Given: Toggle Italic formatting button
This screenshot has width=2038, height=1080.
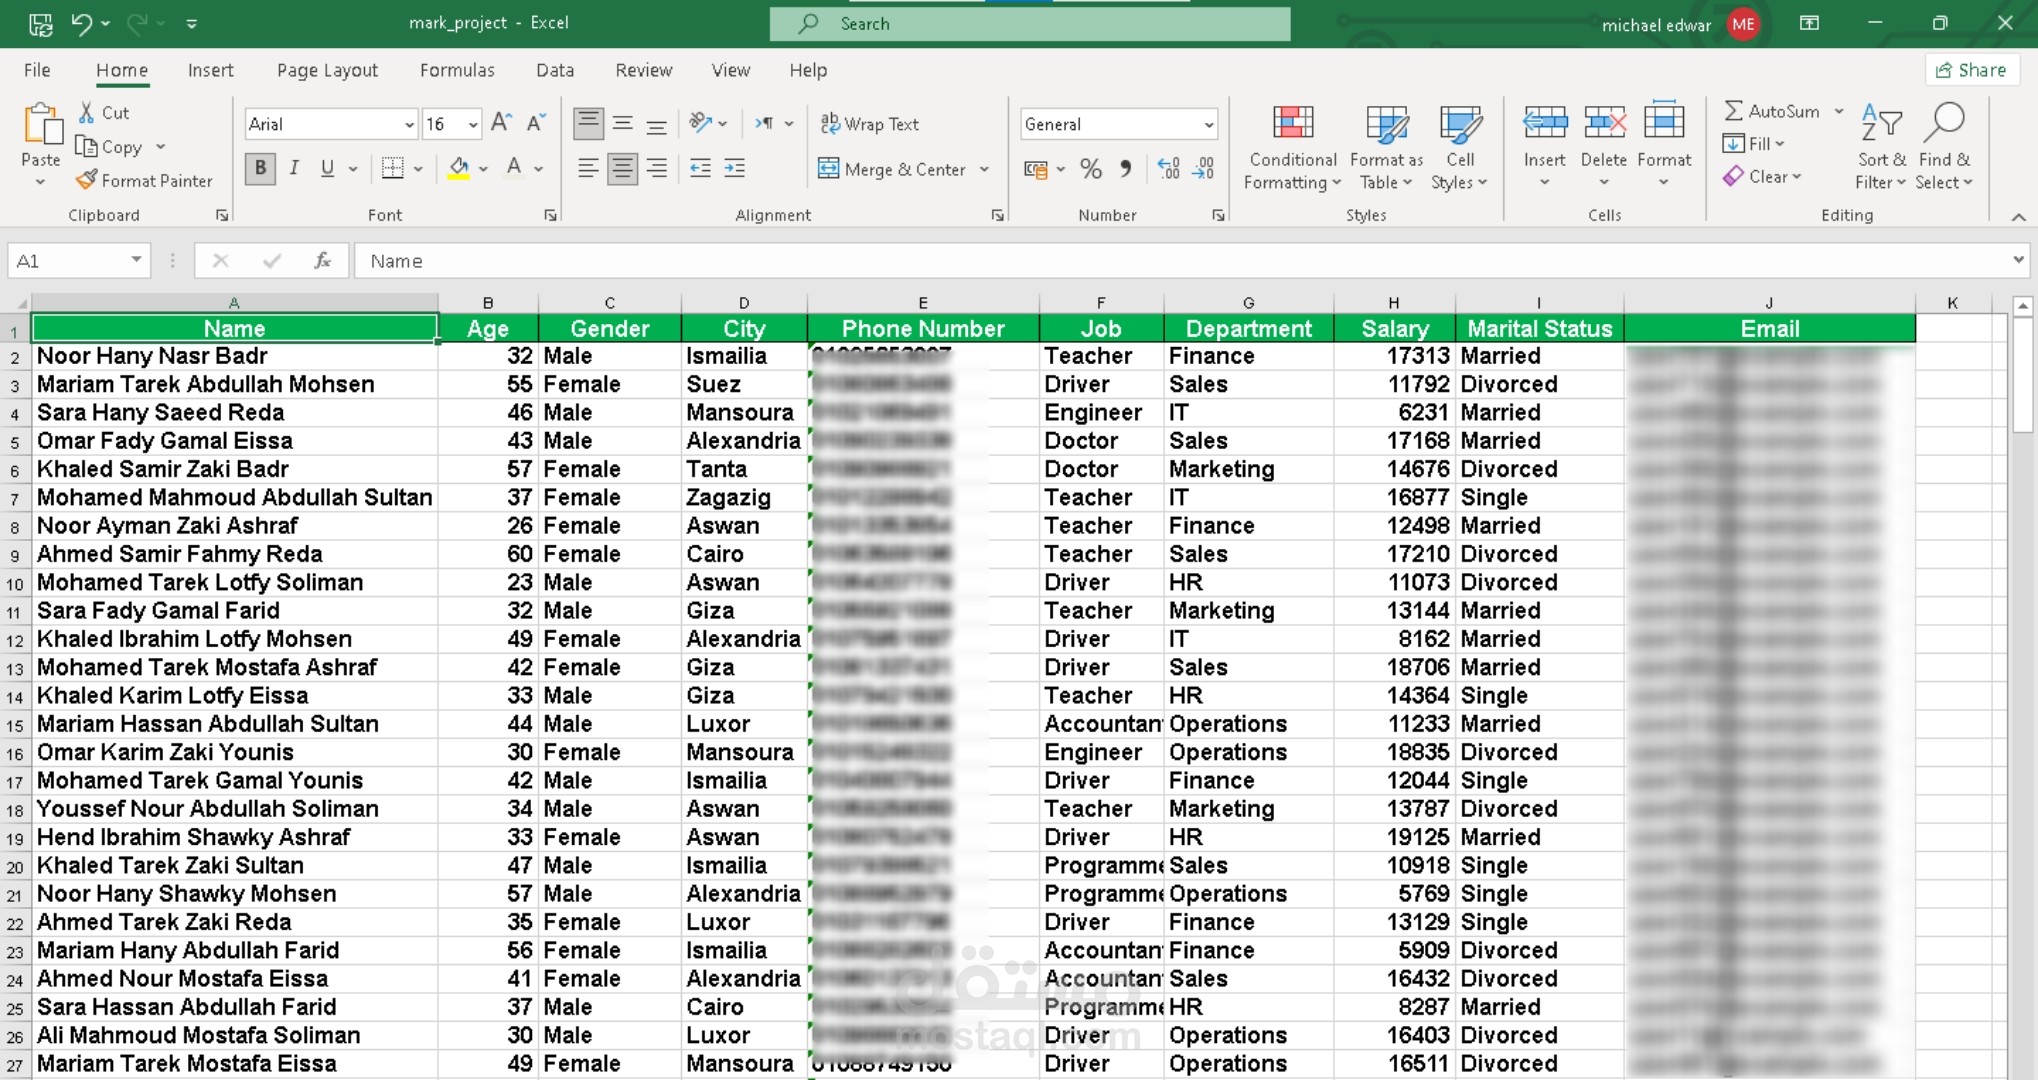Looking at the screenshot, I should (x=294, y=168).
